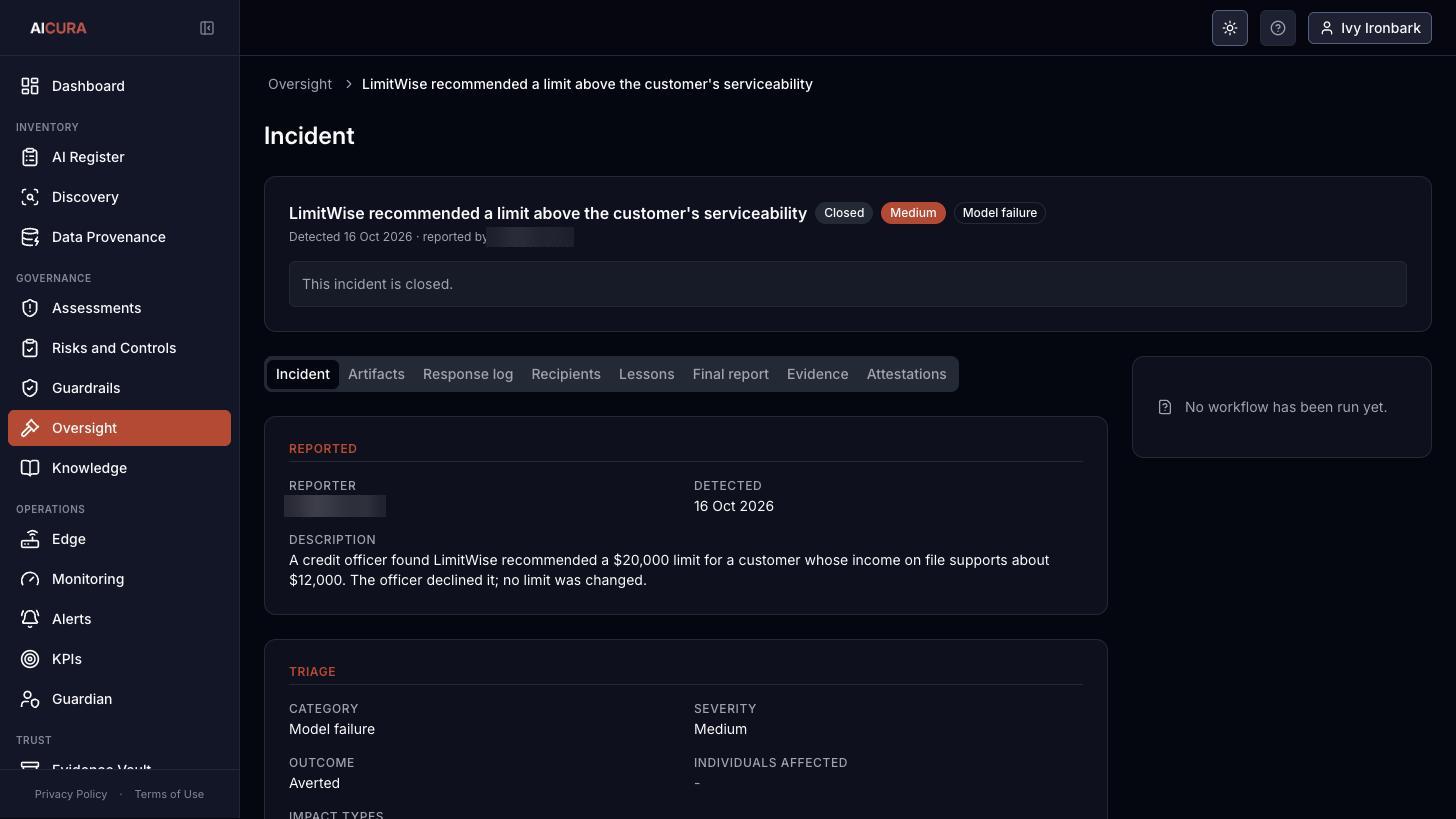Image resolution: width=1456 pixels, height=819 pixels.
Task: Click the Guardrails shield-check icon
Action: (x=30, y=388)
